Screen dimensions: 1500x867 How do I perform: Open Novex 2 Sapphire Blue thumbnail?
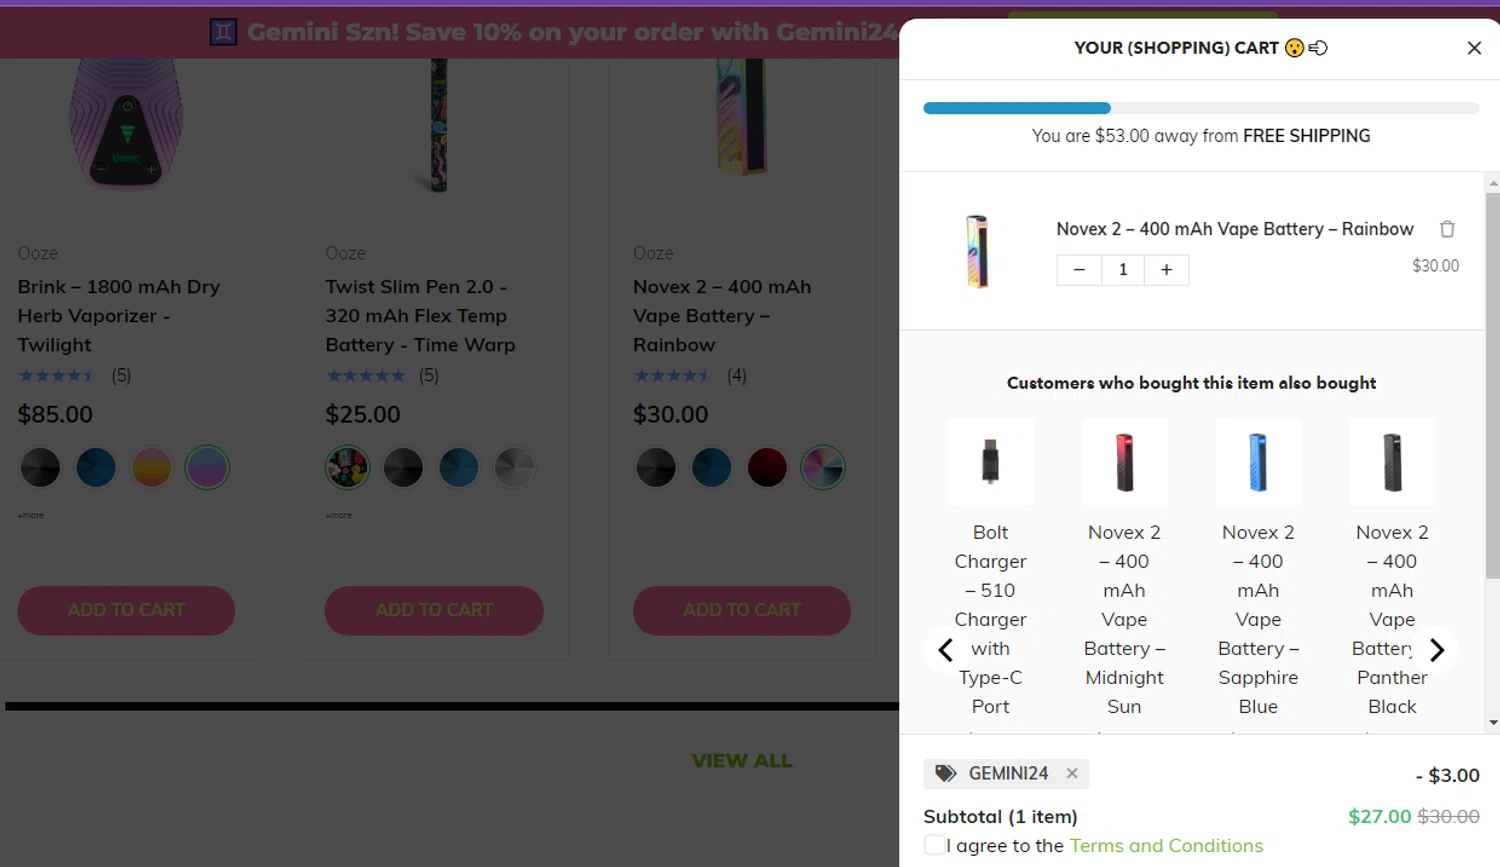tap(1258, 462)
